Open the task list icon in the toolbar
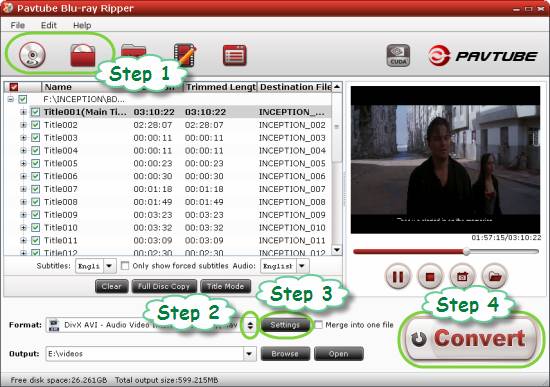The image size is (550, 387). pyautogui.click(x=235, y=55)
